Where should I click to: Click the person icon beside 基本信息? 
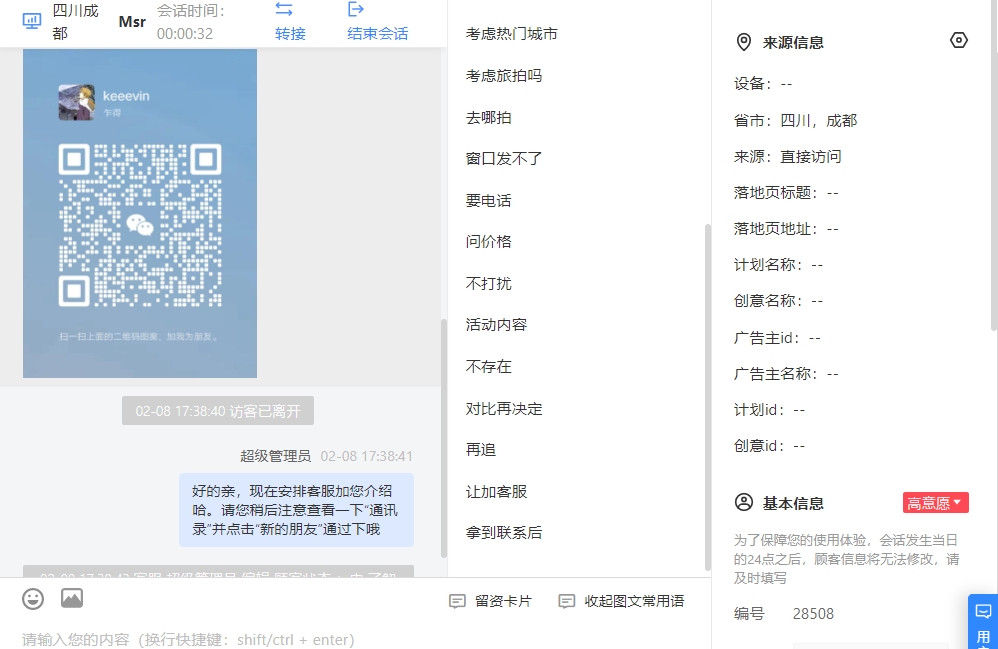point(743,503)
